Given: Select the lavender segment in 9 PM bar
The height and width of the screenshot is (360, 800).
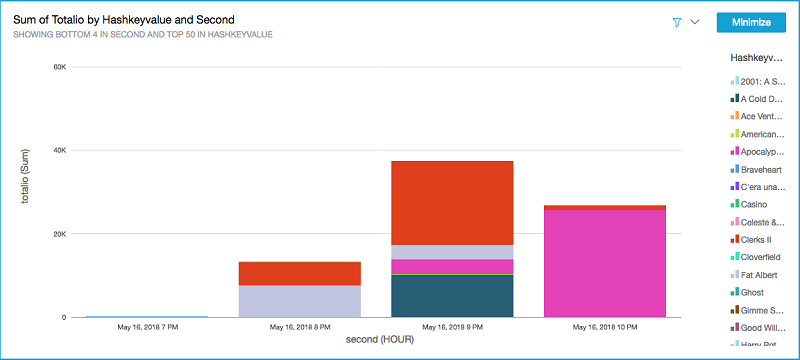Looking at the screenshot, I should click(x=452, y=252).
